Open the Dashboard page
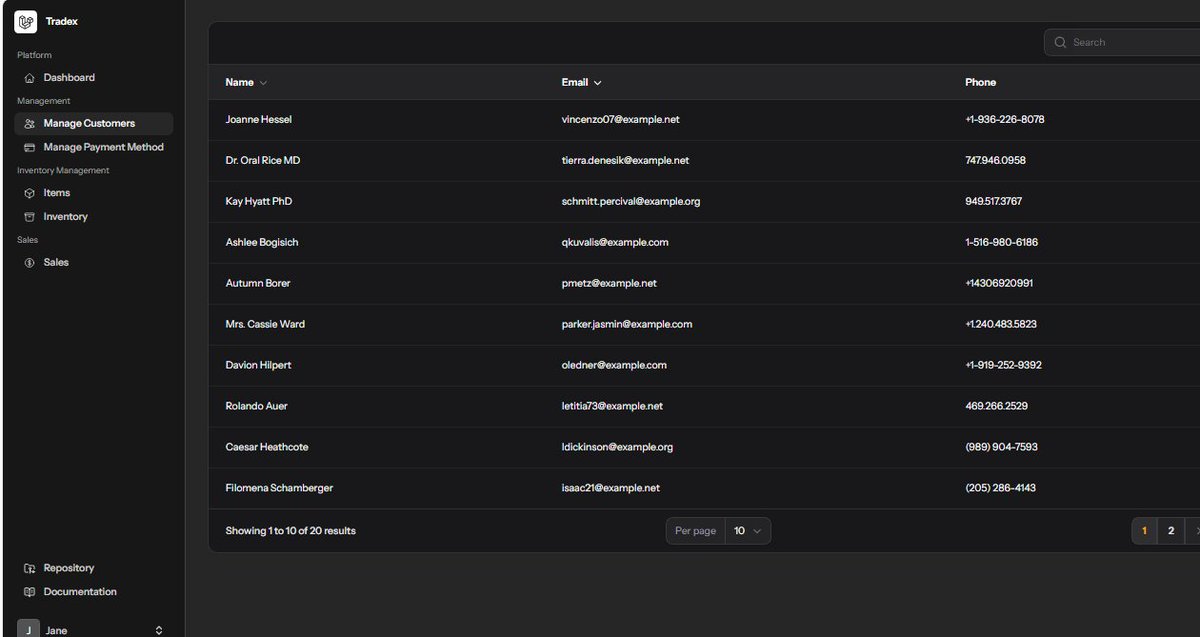Screen dimensions: 1200x637 coord(94,78)
